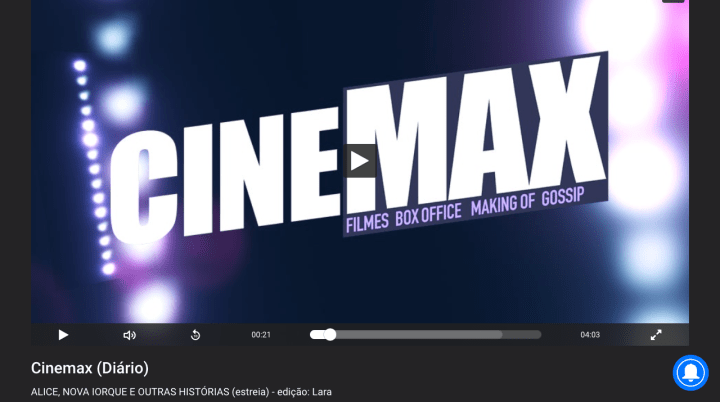
Task: Click the large play overlay in video center
Action: click(360, 160)
